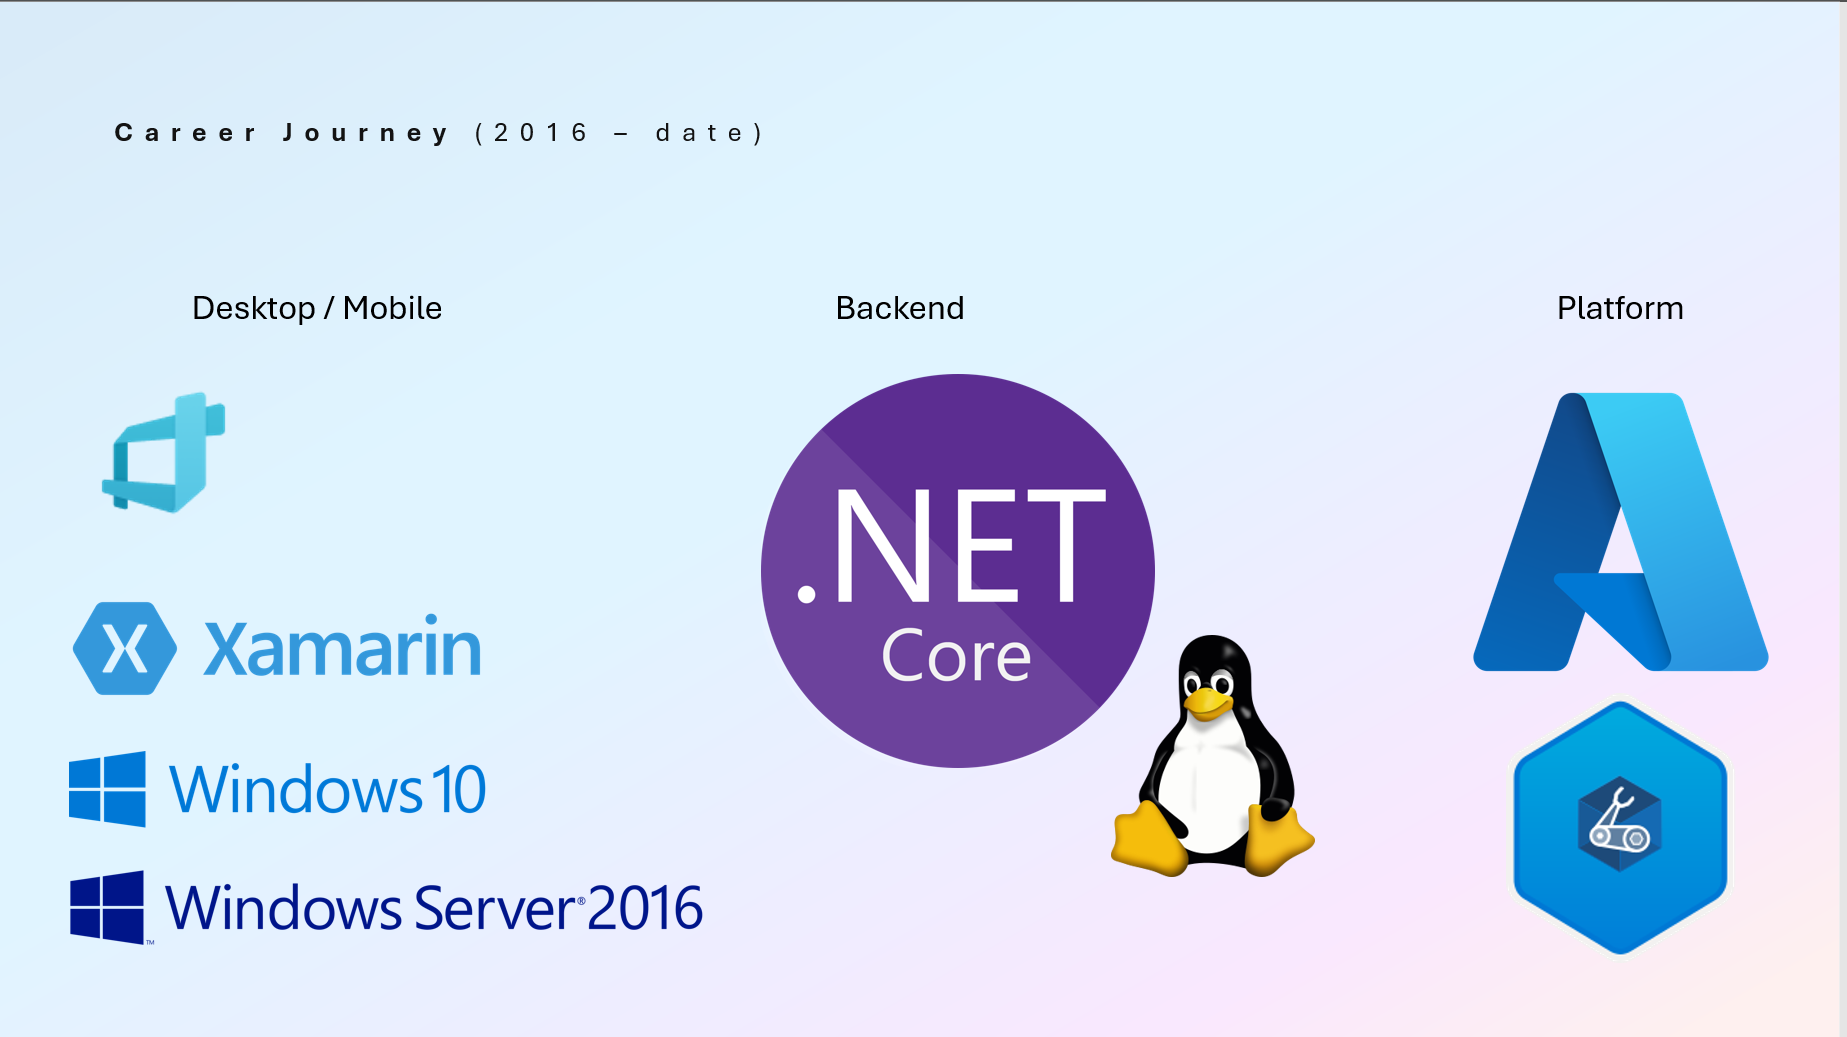The width and height of the screenshot is (1847, 1037).
Task: Select the '(2016 – date)' title text
Action: click(x=618, y=133)
